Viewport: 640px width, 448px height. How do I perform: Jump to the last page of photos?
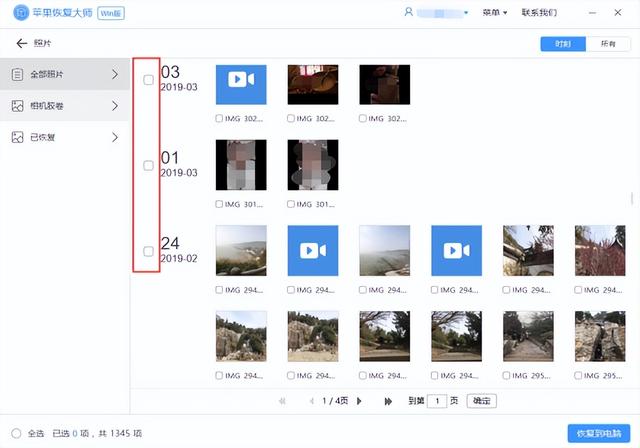click(x=388, y=401)
